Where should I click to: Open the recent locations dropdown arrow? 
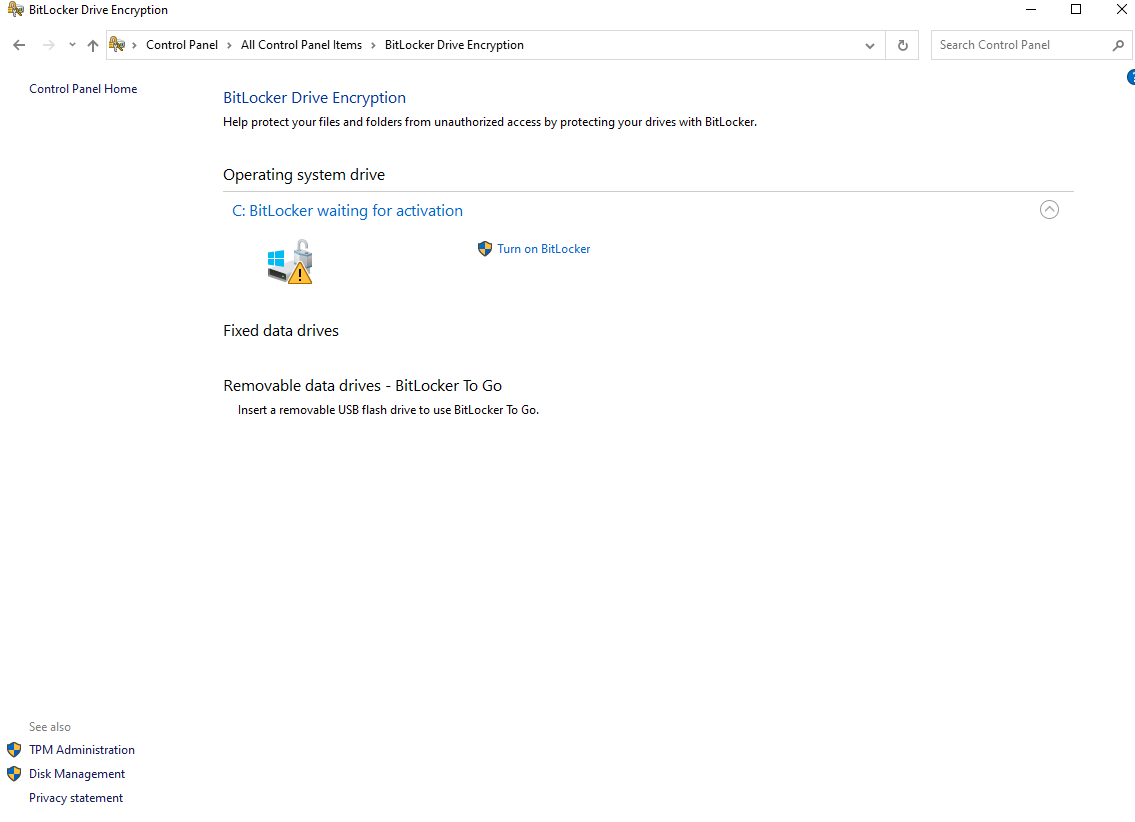point(72,45)
